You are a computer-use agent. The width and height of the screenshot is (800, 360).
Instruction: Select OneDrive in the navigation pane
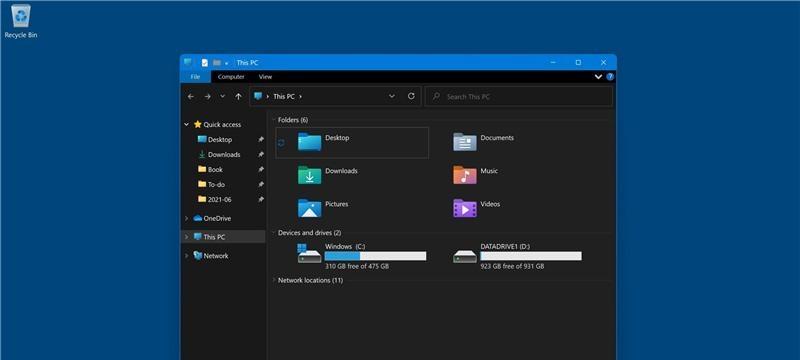click(x=217, y=218)
